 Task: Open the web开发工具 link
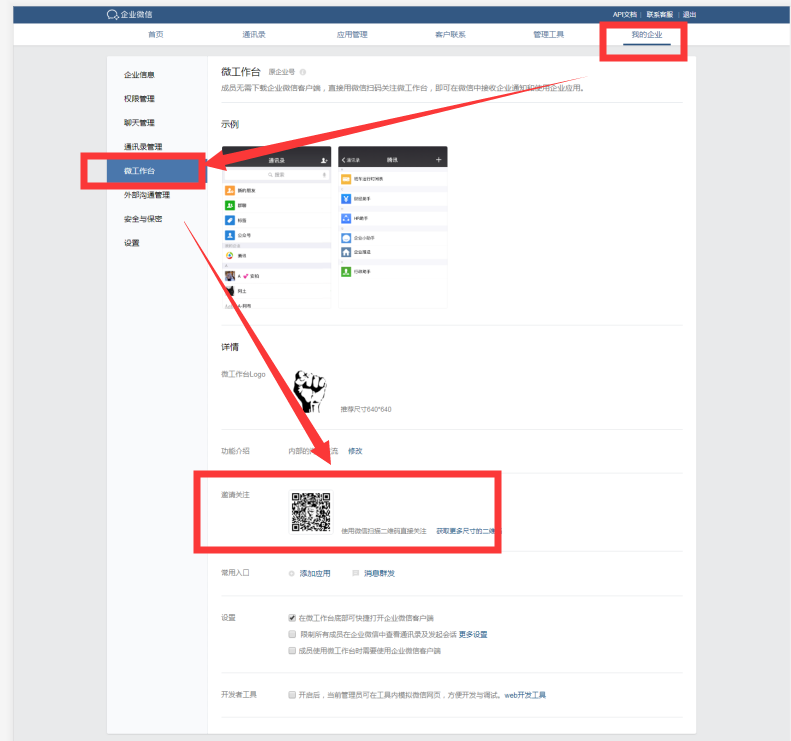[x=525, y=695]
